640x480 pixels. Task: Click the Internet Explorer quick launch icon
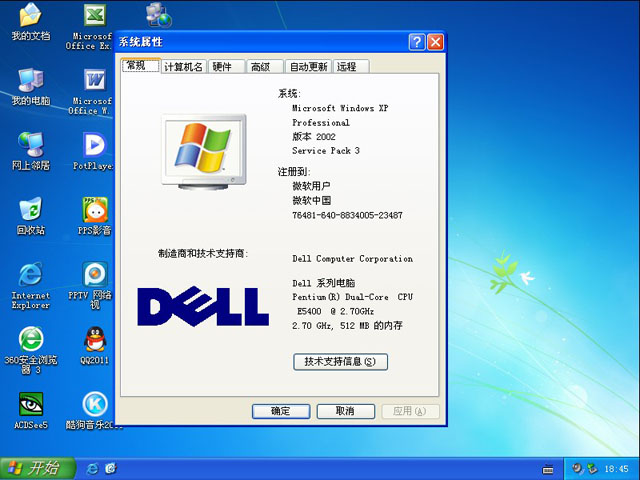(93, 468)
